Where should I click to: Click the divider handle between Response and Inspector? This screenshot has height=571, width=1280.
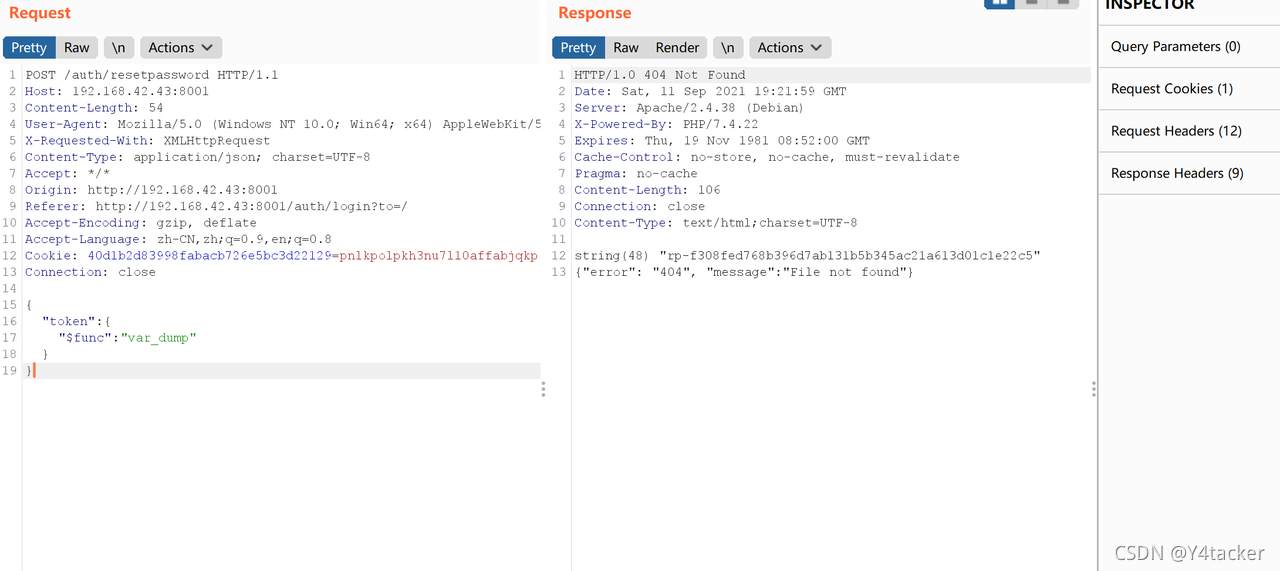[x=1093, y=389]
